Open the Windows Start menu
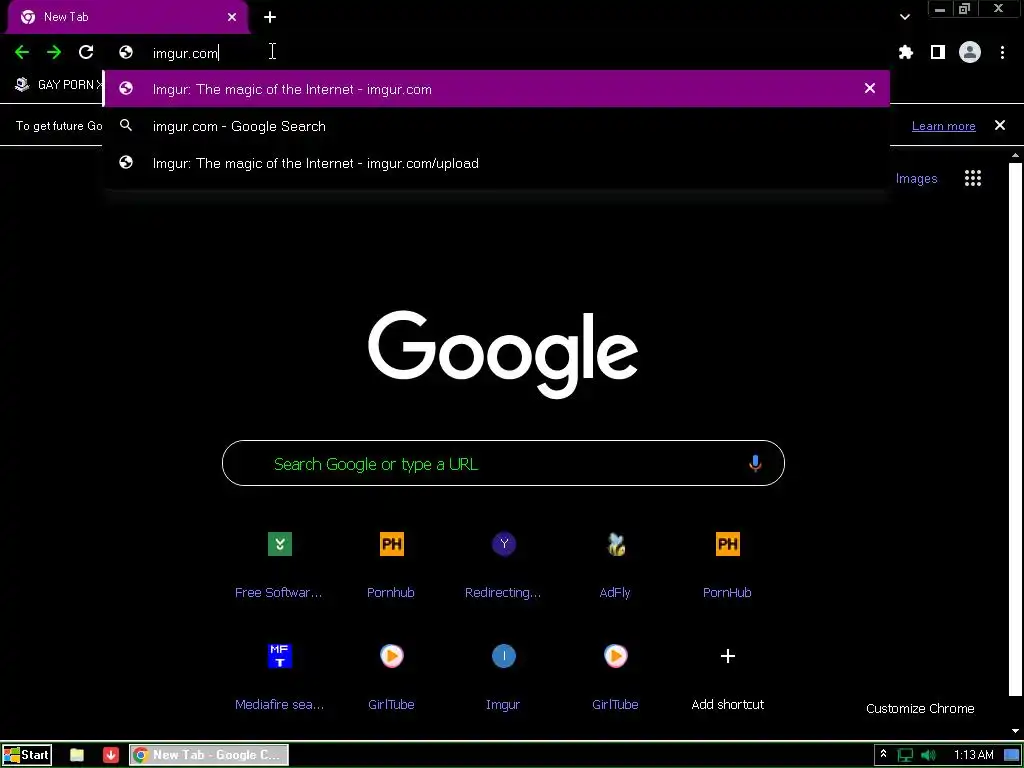This screenshot has height=768, width=1024. click(27, 755)
